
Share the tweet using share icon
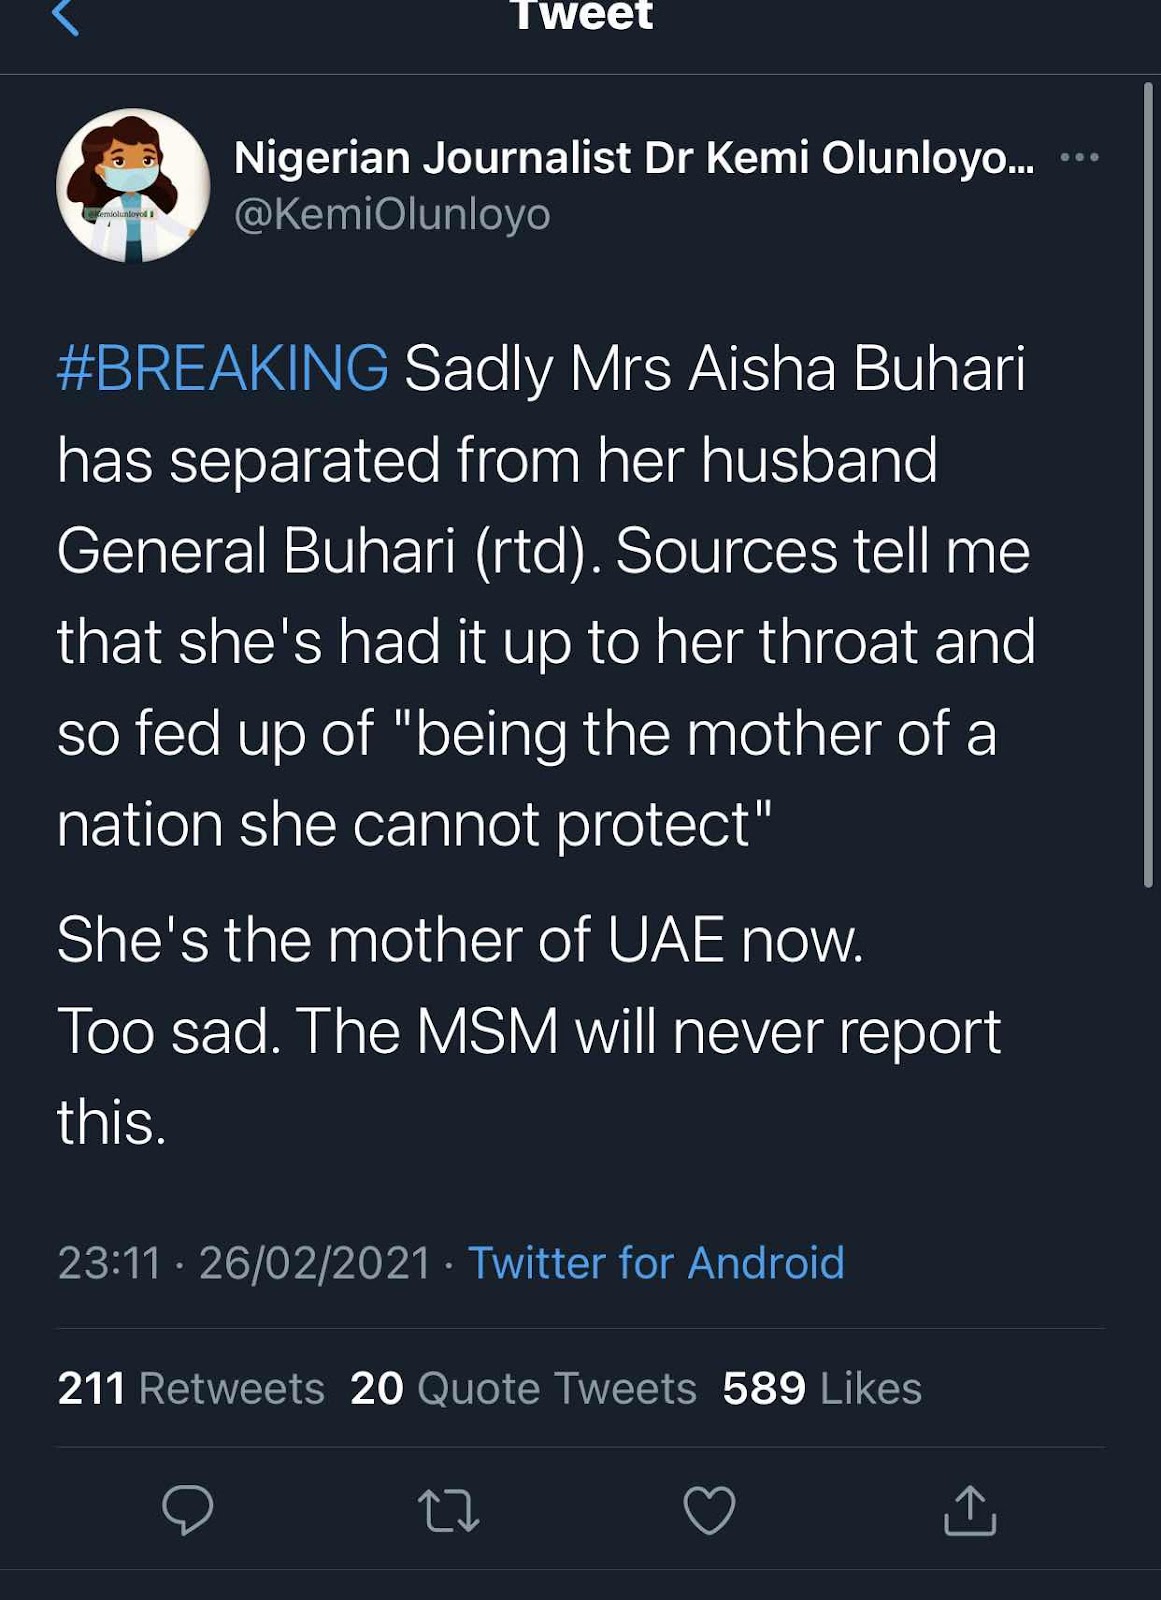pyautogui.click(x=970, y=1510)
